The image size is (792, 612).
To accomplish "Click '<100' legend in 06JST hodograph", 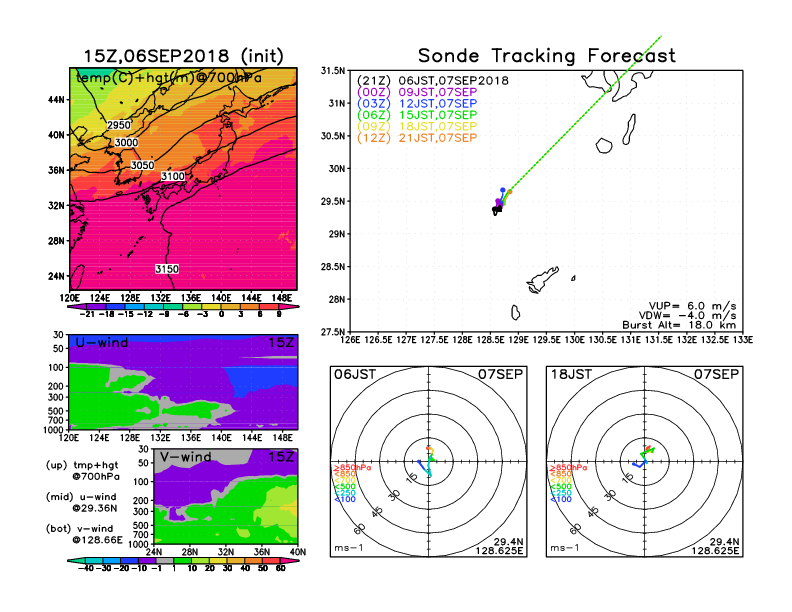I will click(345, 499).
